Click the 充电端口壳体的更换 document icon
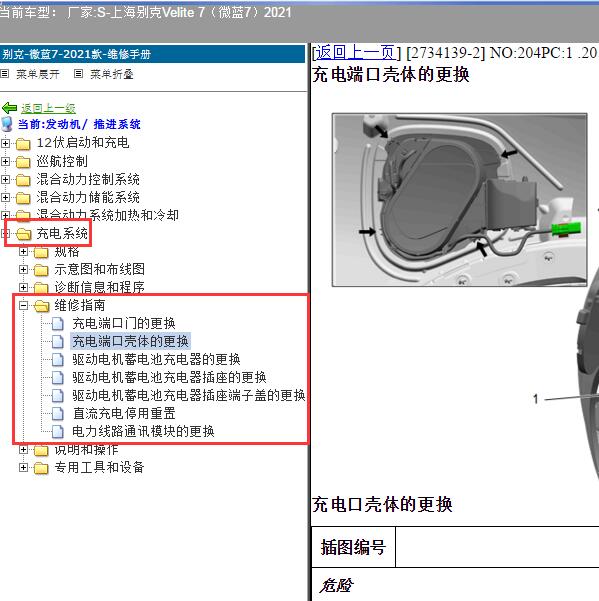The image size is (599, 601). point(57,342)
